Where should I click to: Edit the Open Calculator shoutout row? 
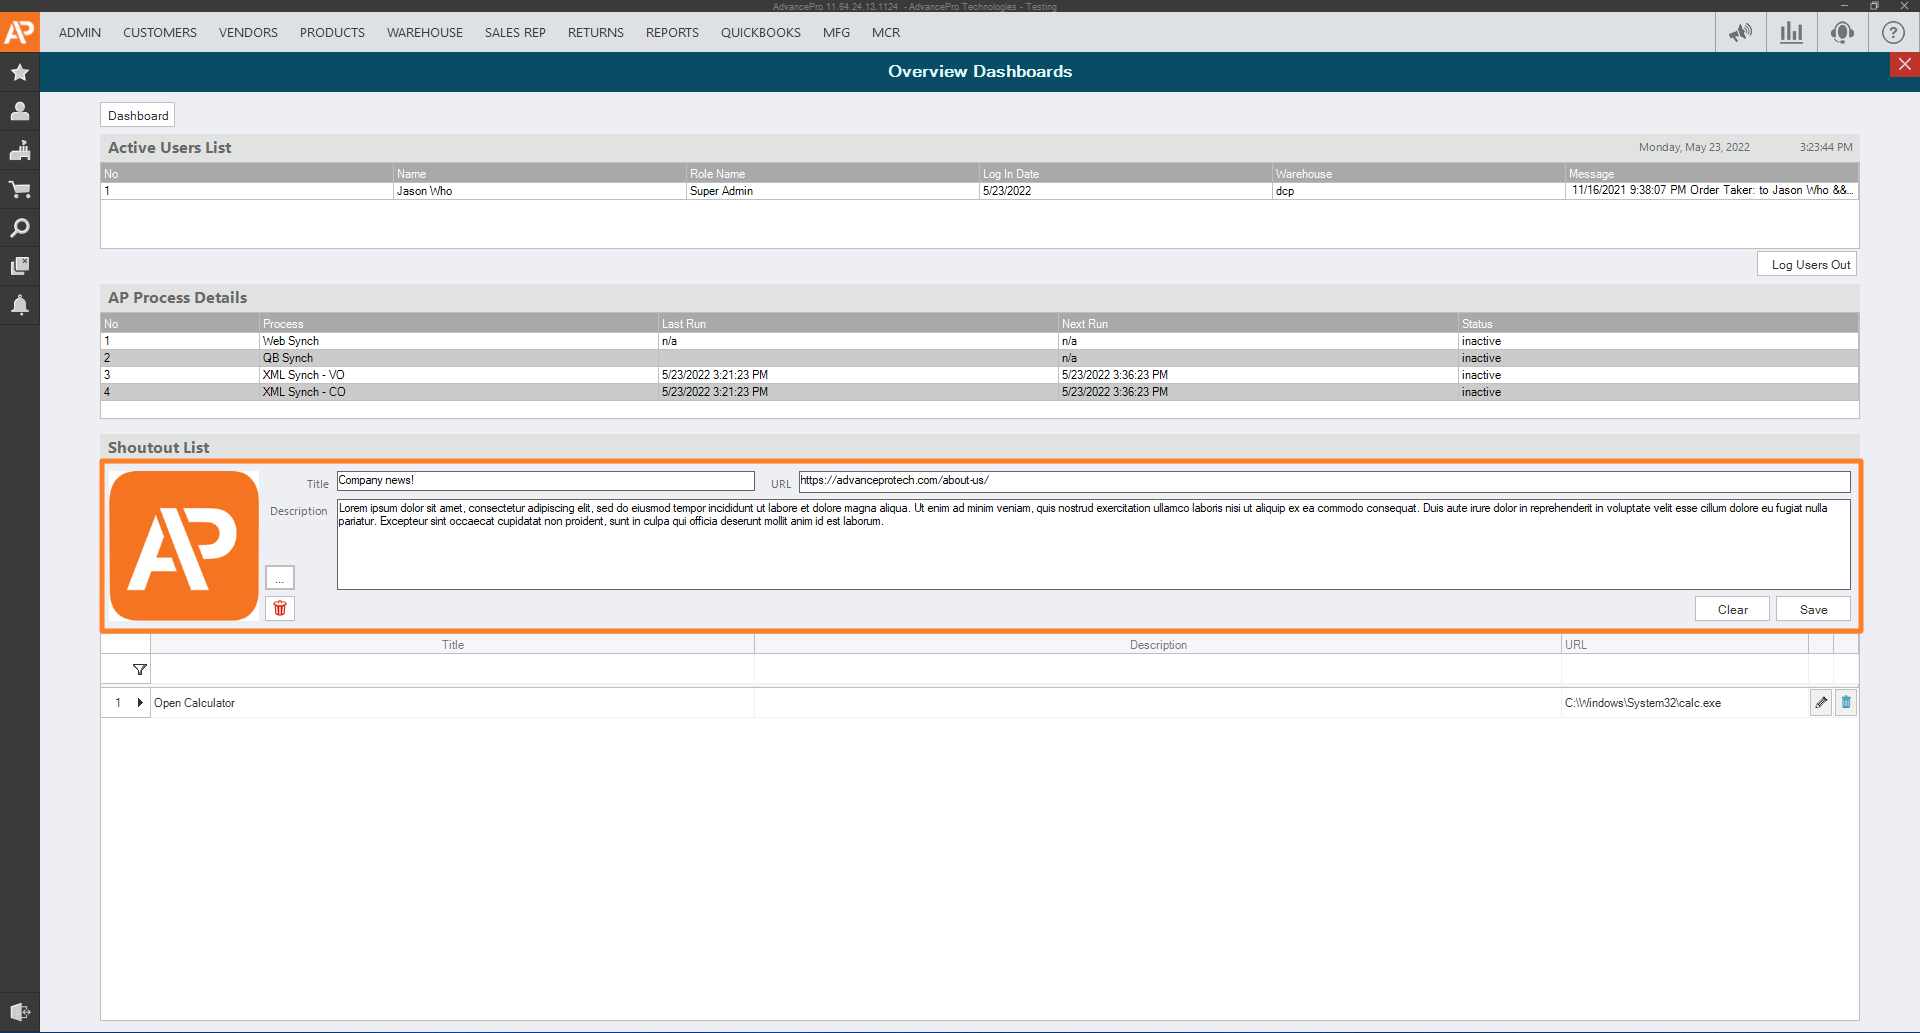1821,703
